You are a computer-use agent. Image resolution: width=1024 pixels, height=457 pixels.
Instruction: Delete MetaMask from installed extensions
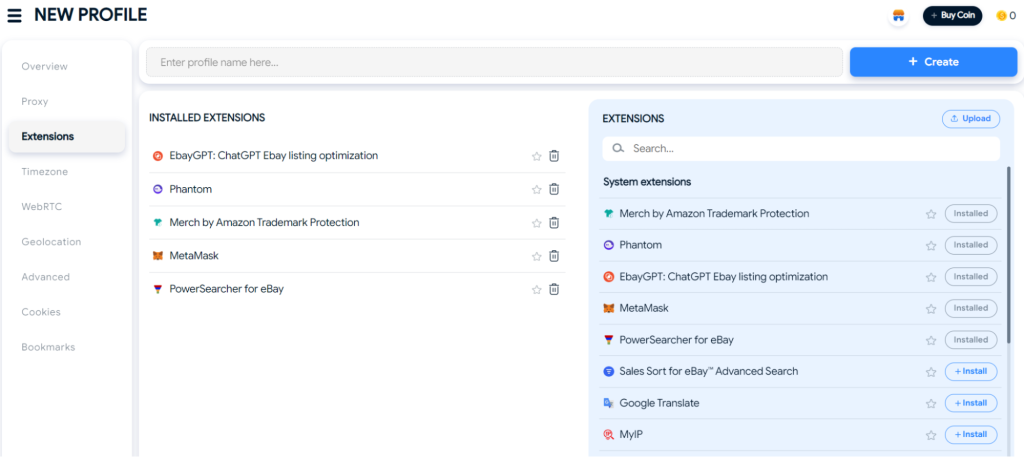tap(554, 256)
